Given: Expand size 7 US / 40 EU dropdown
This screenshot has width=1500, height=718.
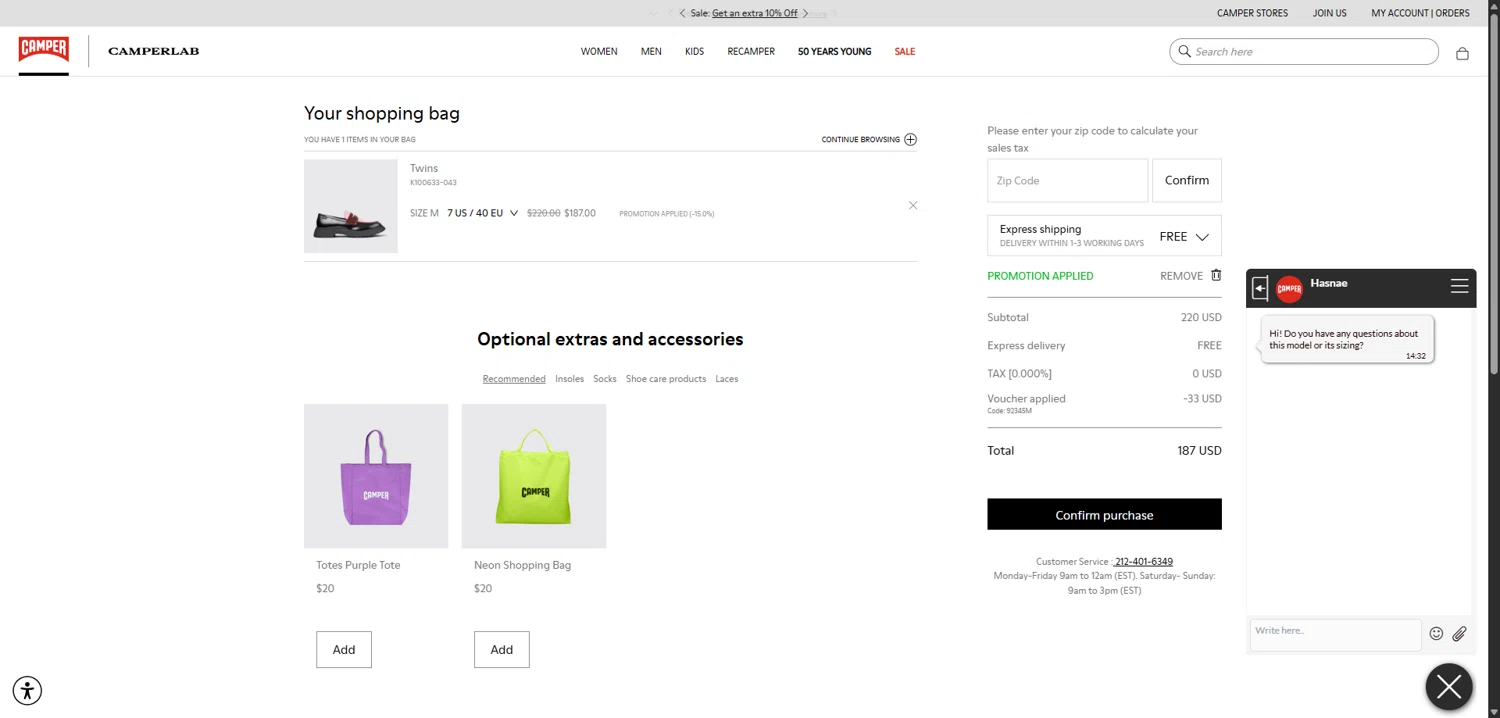Looking at the screenshot, I should [x=482, y=213].
